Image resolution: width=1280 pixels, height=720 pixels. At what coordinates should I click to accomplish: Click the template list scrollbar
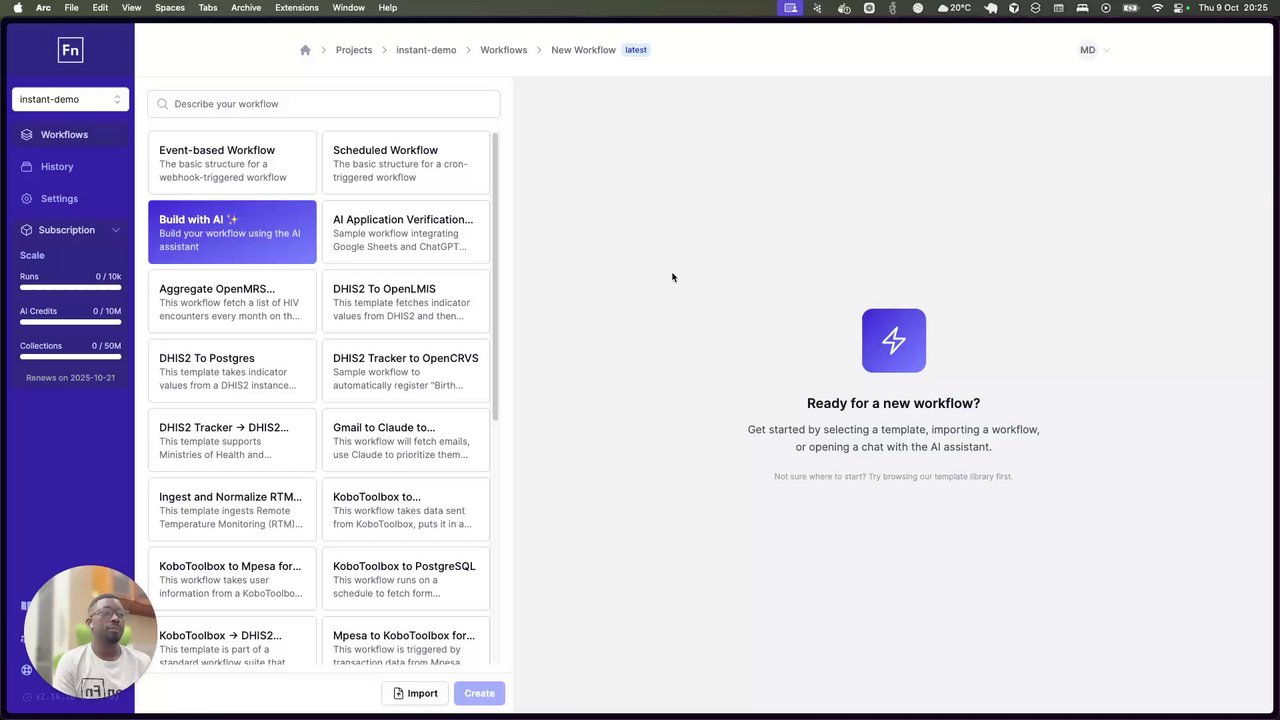point(494,276)
